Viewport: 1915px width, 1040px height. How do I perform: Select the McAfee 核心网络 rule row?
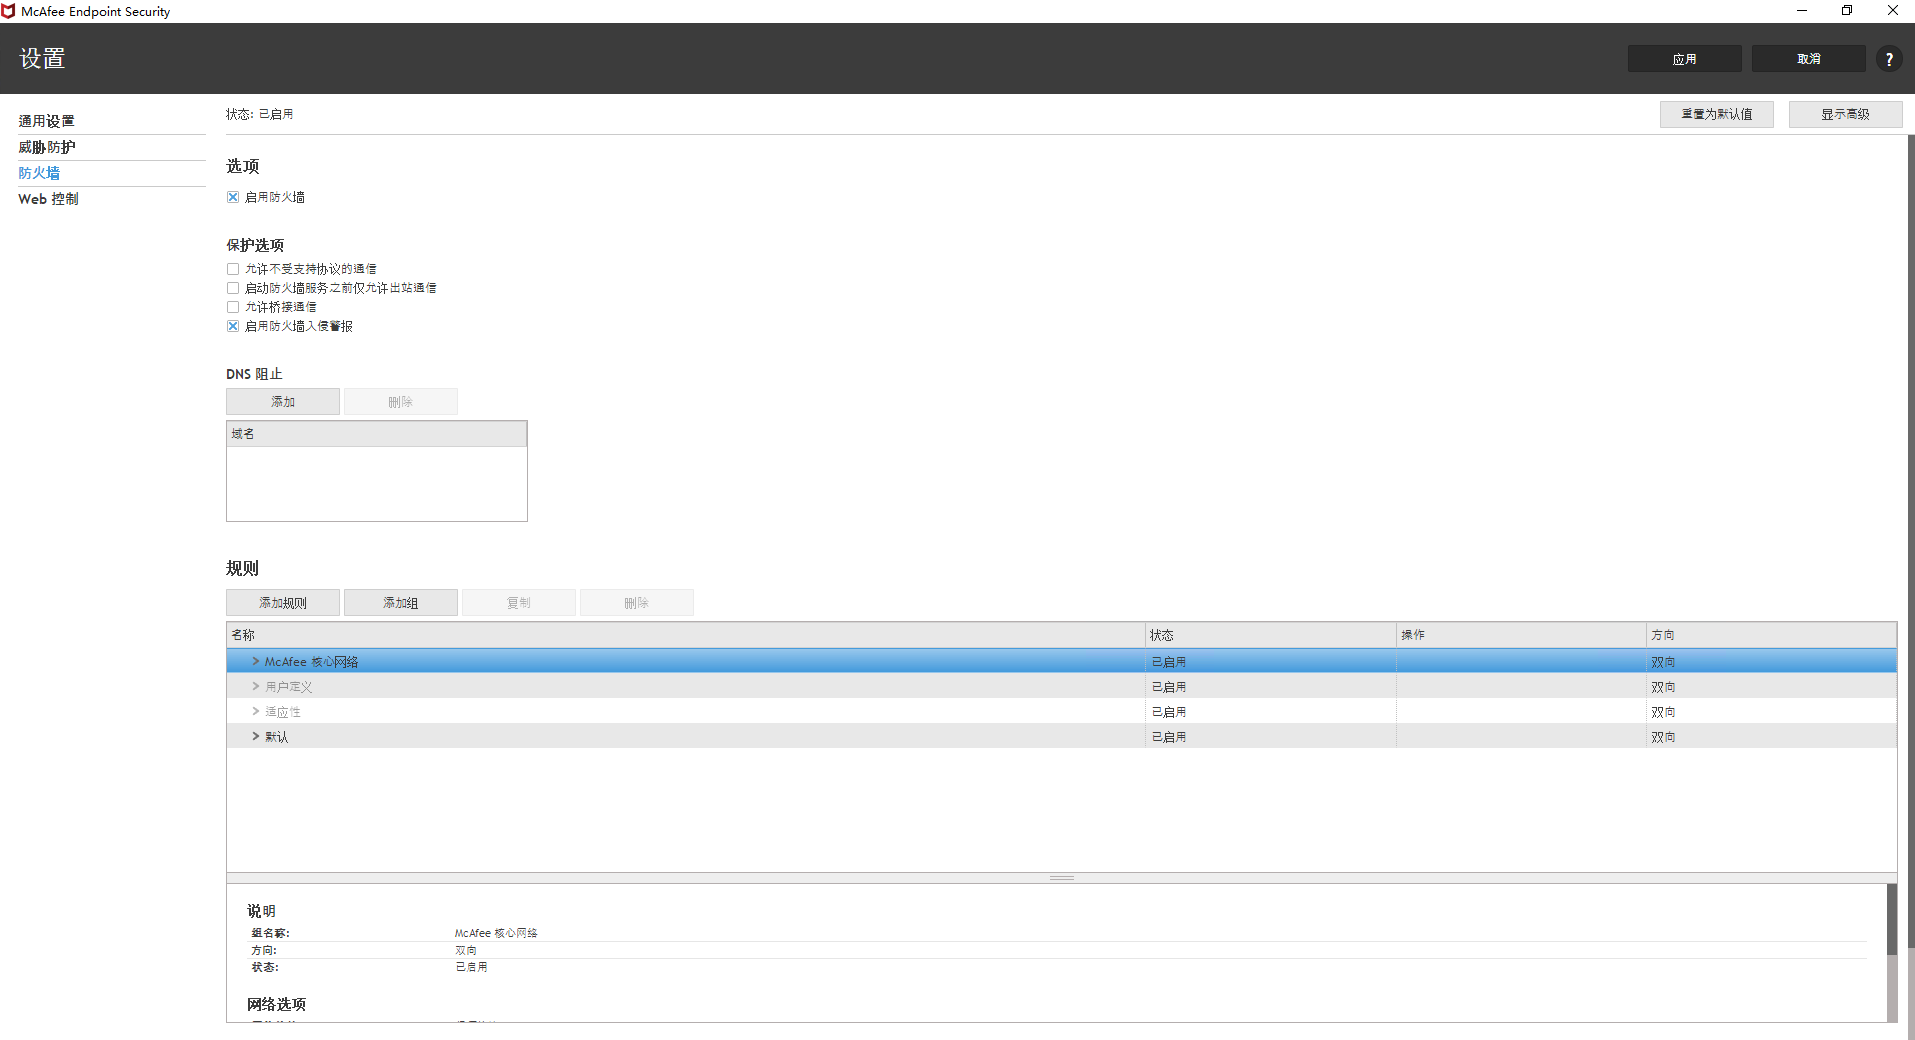click(x=1061, y=661)
